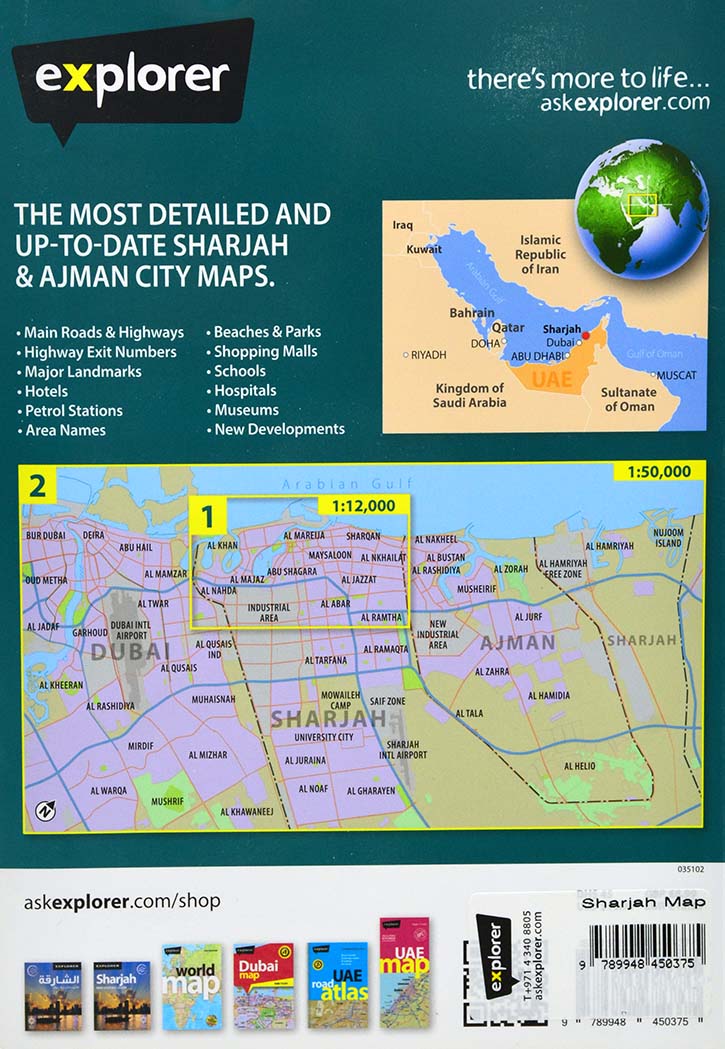Click the UAE road atlas cover
The width and height of the screenshot is (725, 1049).
click(338, 985)
